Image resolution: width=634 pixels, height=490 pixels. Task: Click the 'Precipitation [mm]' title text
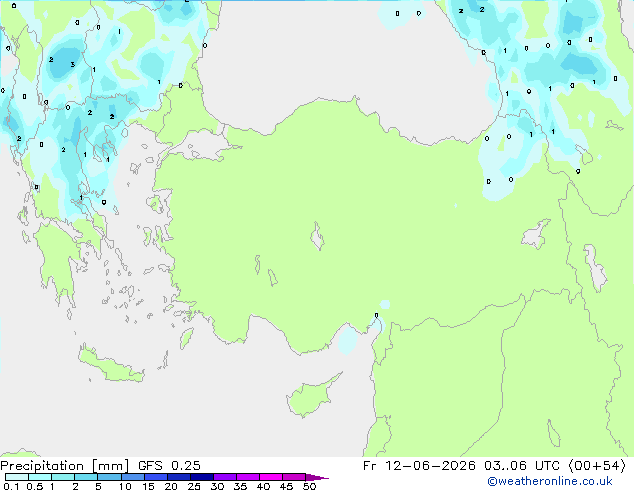[x=65, y=466]
